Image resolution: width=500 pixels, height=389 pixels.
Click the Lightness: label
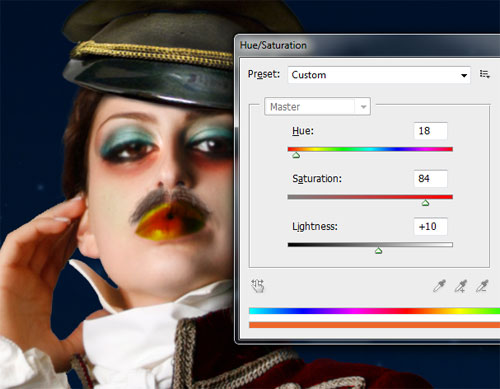[x=315, y=227]
